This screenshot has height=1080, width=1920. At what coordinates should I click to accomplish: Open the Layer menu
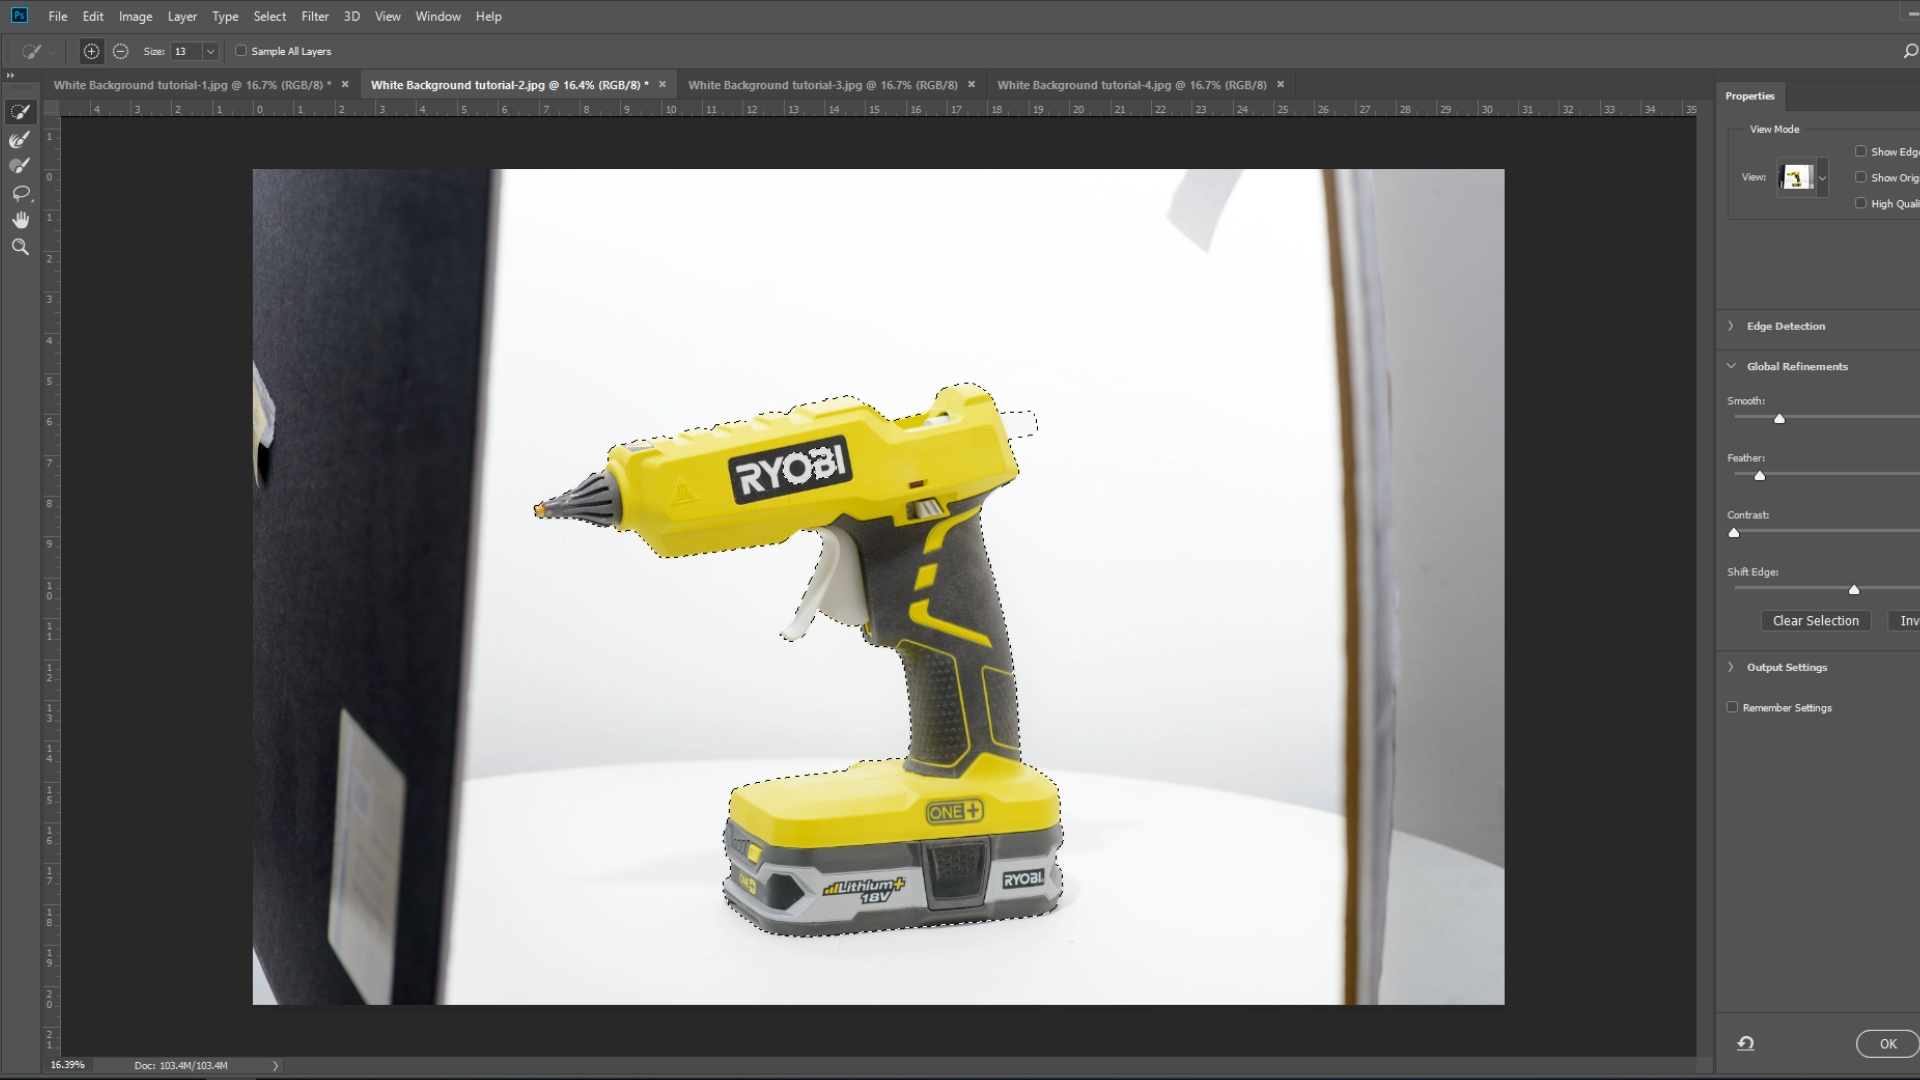click(x=182, y=16)
